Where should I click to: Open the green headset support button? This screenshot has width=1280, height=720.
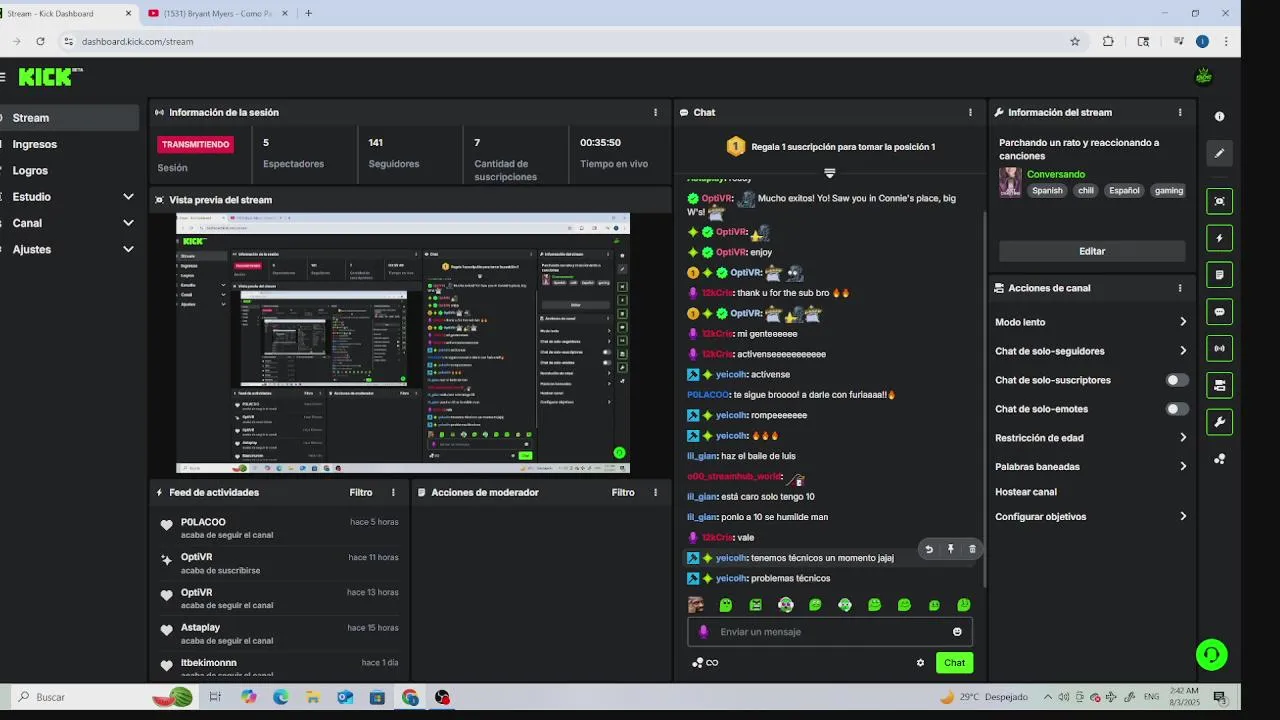(1211, 655)
